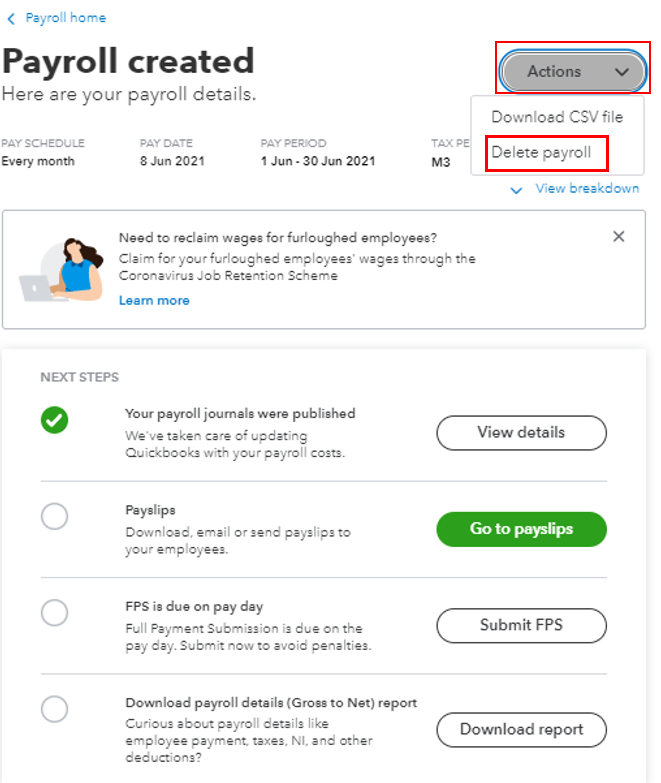Toggle the Payslips step circle
This screenshot has width=661, height=783.
[55, 517]
